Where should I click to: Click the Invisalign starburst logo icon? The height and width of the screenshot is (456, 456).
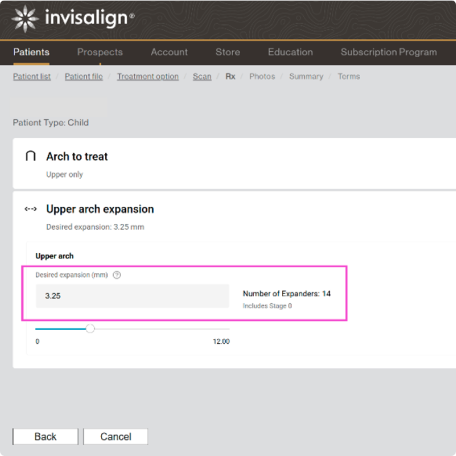[x=25, y=19]
